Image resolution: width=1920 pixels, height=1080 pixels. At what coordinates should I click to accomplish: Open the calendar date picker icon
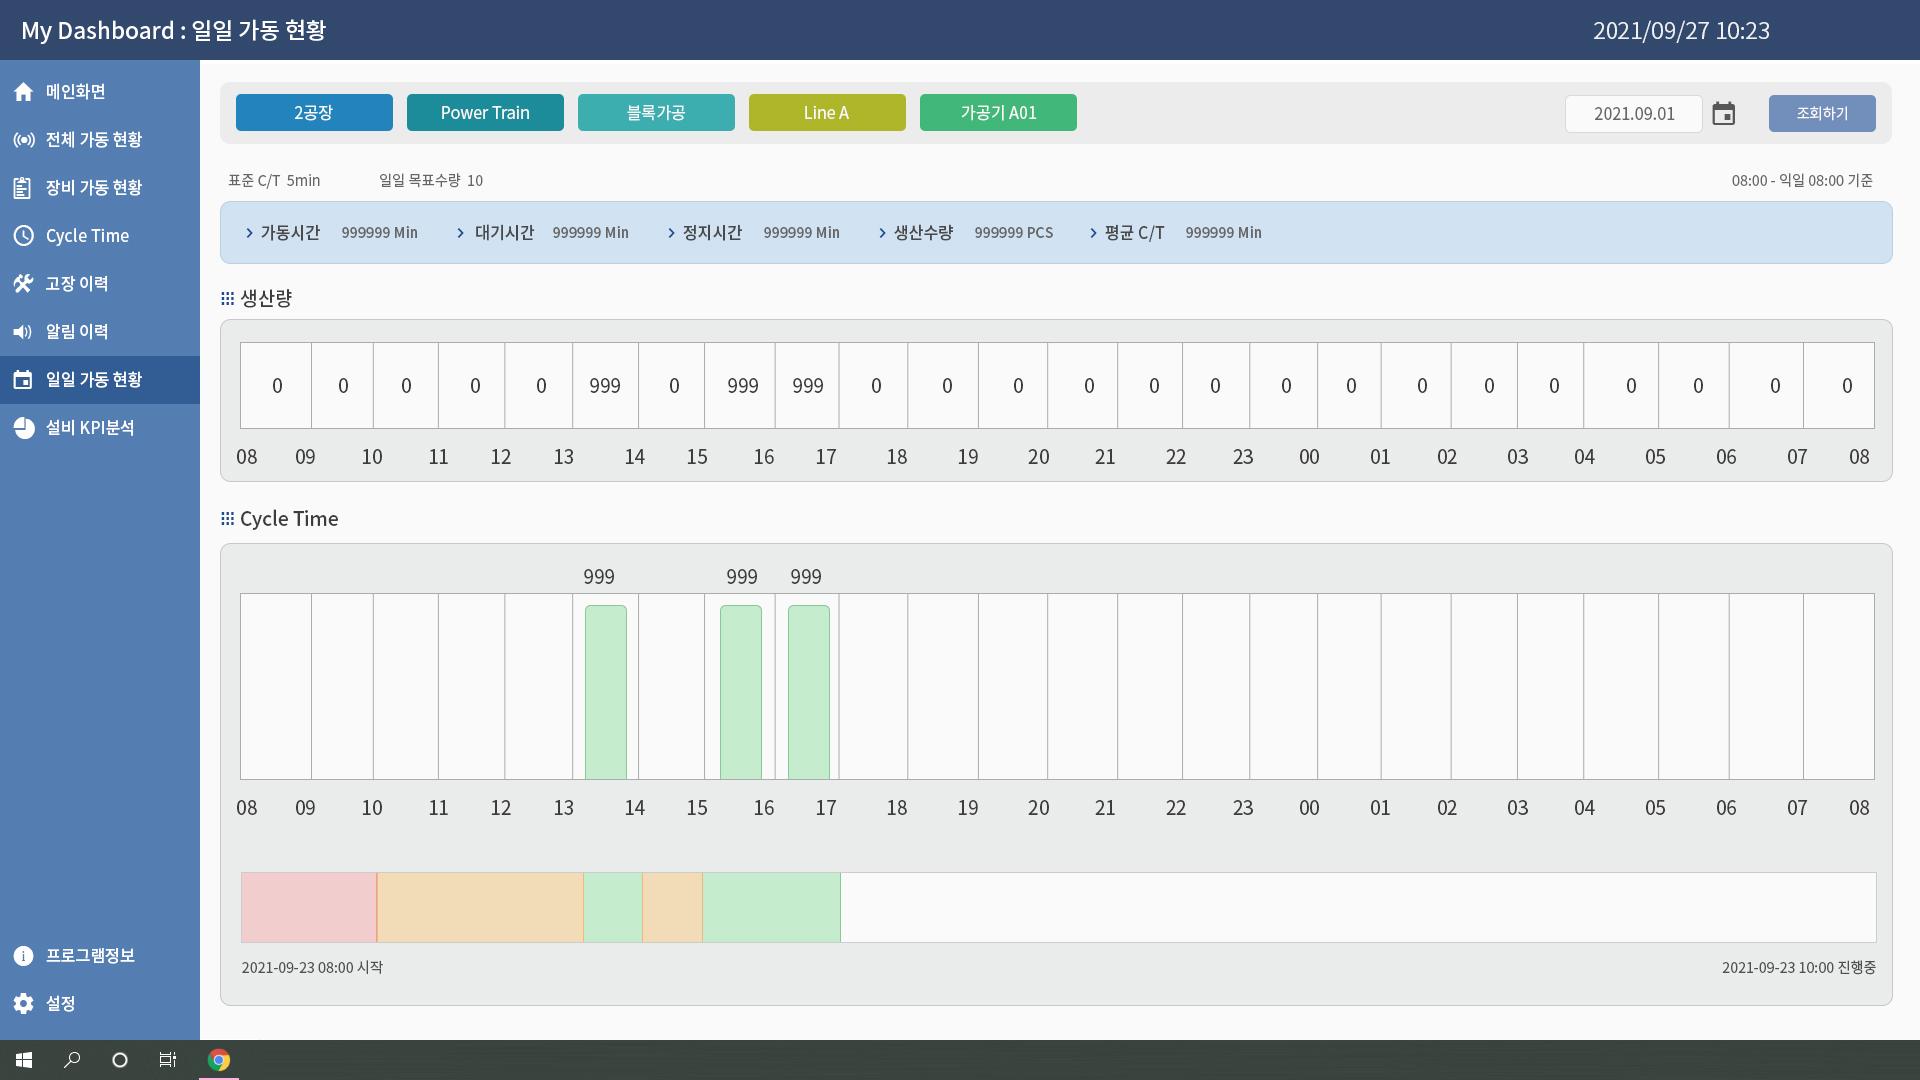(x=1723, y=114)
